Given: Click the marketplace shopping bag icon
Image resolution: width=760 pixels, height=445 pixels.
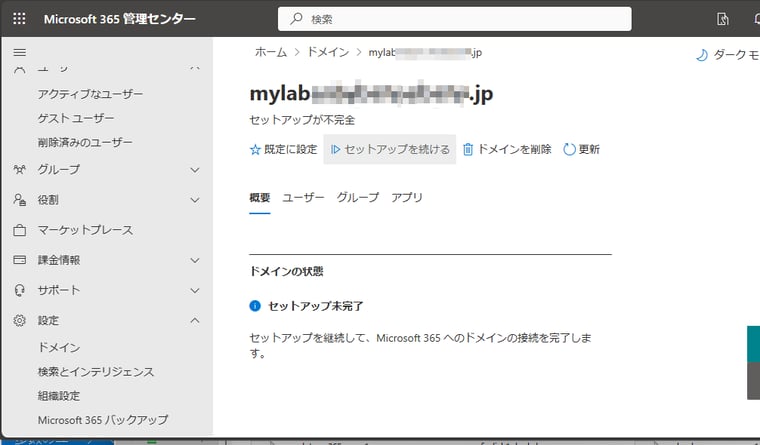Looking at the screenshot, I should [x=19, y=230].
